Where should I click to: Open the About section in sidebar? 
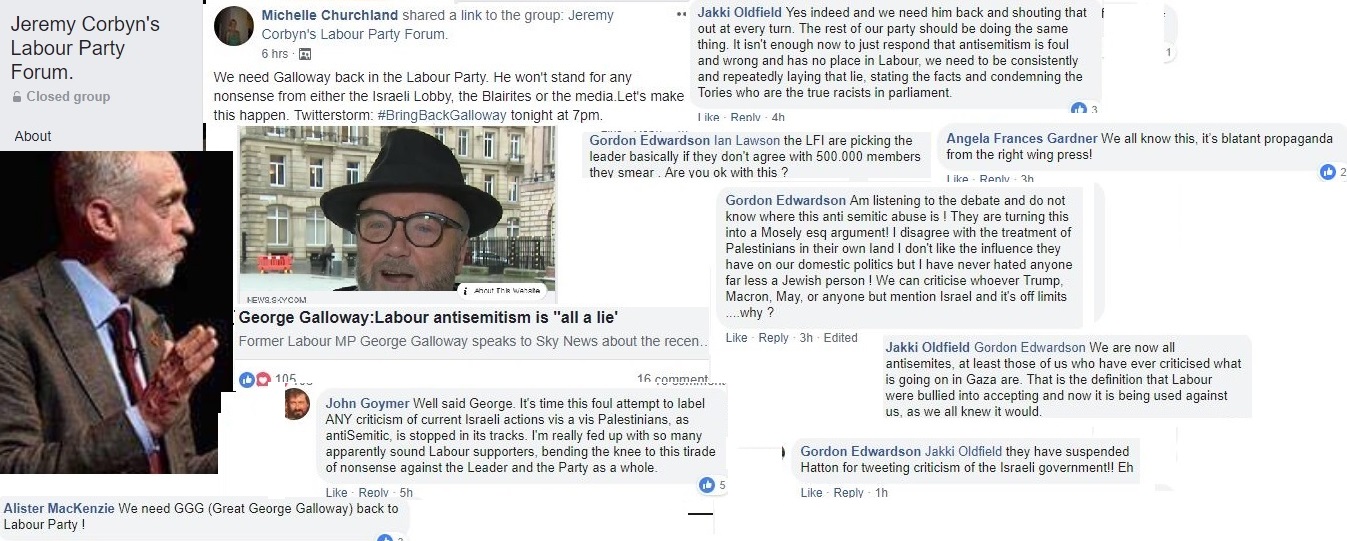click(x=33, y=136)
